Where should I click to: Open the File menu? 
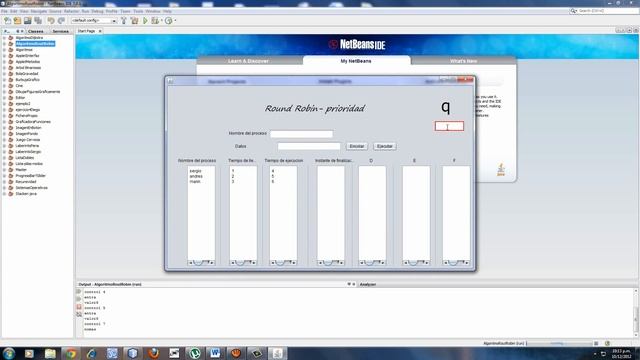pos(4,11)
